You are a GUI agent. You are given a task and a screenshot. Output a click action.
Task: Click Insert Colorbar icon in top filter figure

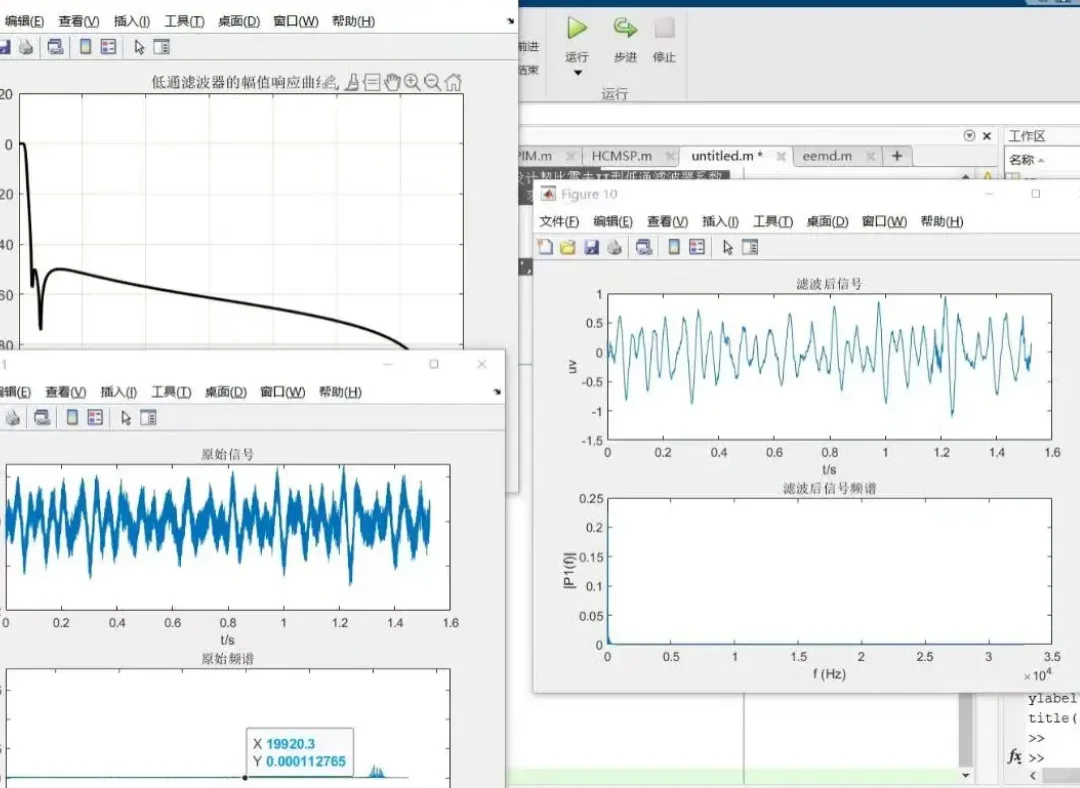(x=85, y=47)
